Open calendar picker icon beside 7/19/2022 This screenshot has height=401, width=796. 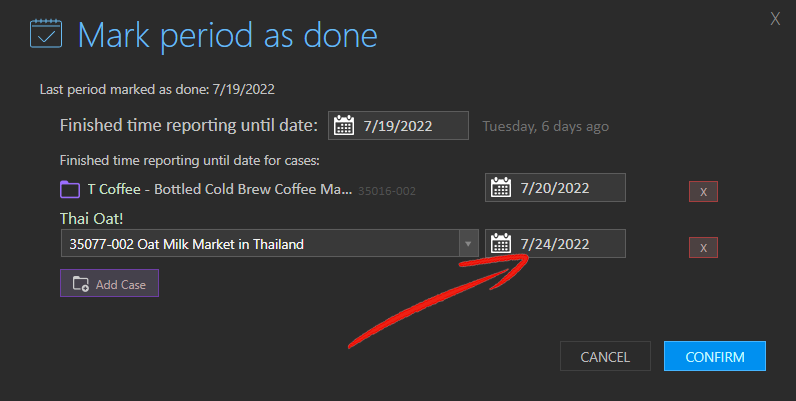click(344, 125)
